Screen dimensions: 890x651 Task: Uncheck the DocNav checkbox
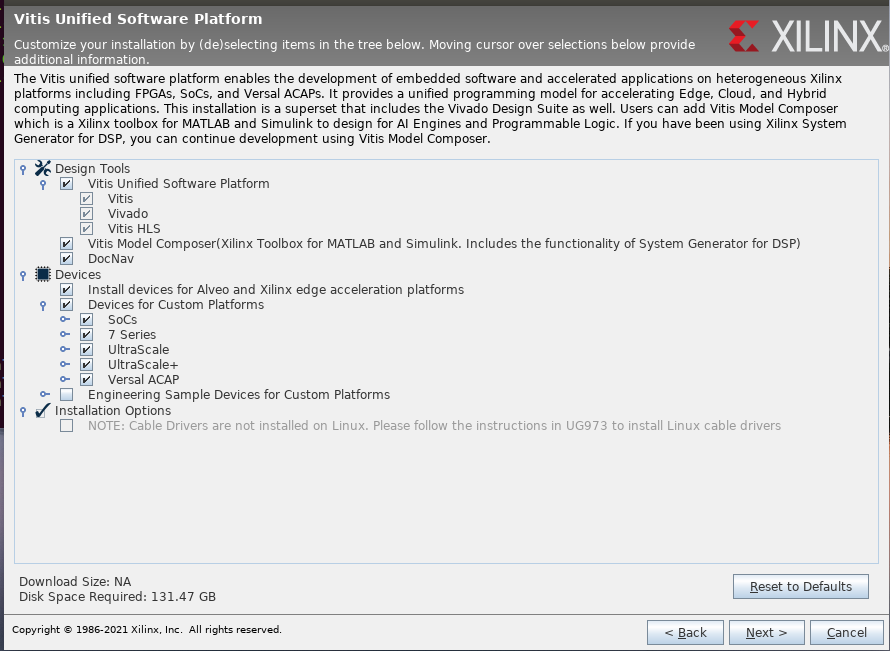click(x=66, y=258)
